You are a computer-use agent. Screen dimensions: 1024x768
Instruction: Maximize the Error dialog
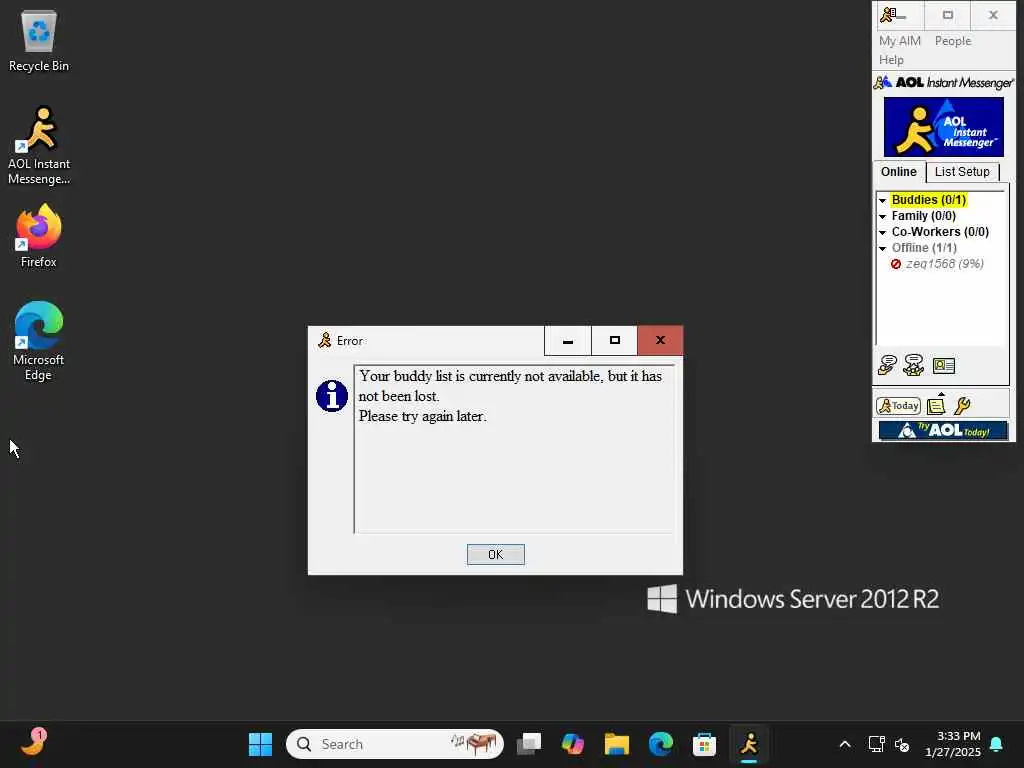[x=615, y=340]
